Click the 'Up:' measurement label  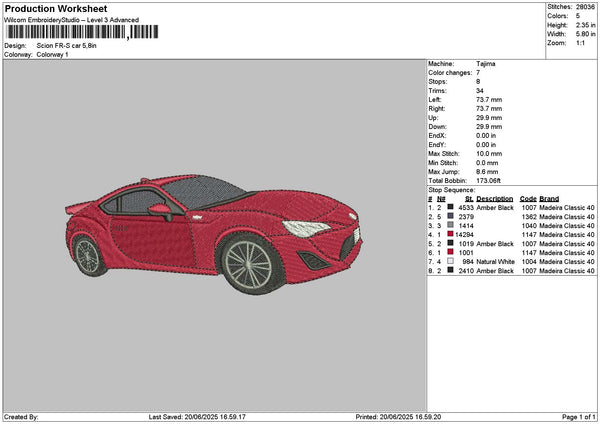433,118
